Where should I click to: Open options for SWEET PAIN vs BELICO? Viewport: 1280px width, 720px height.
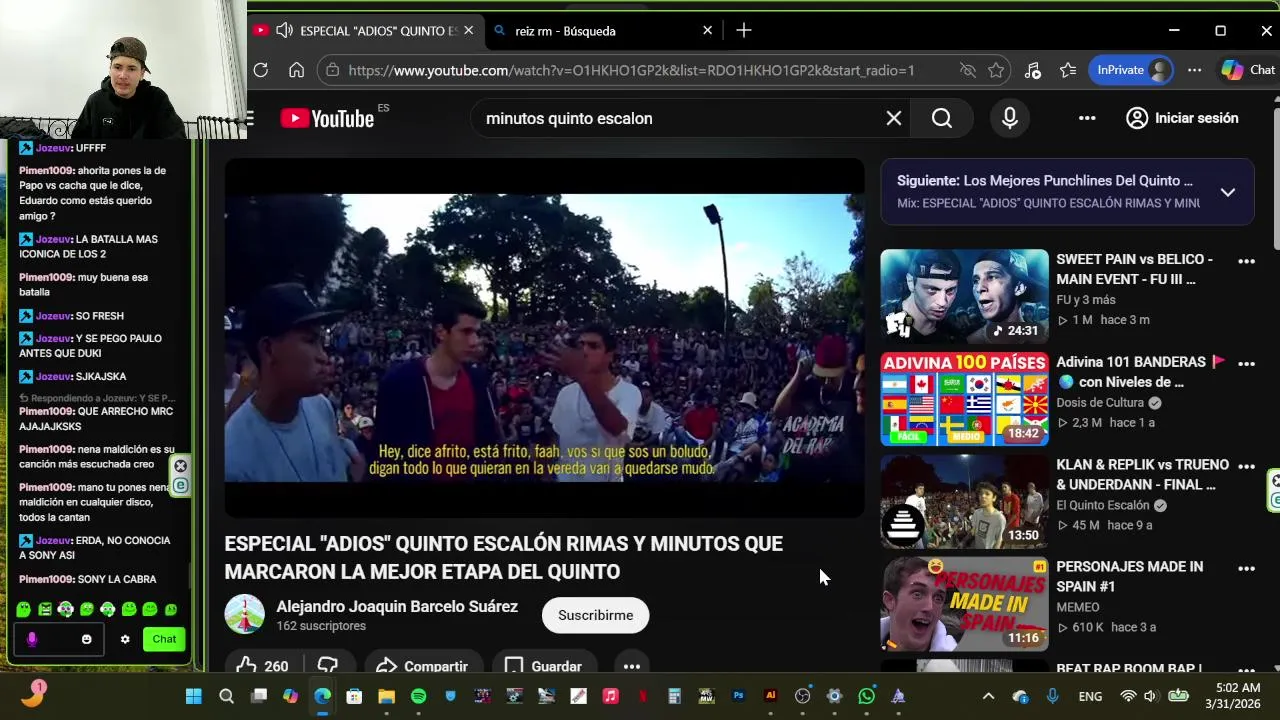[x=1246, y=261]
